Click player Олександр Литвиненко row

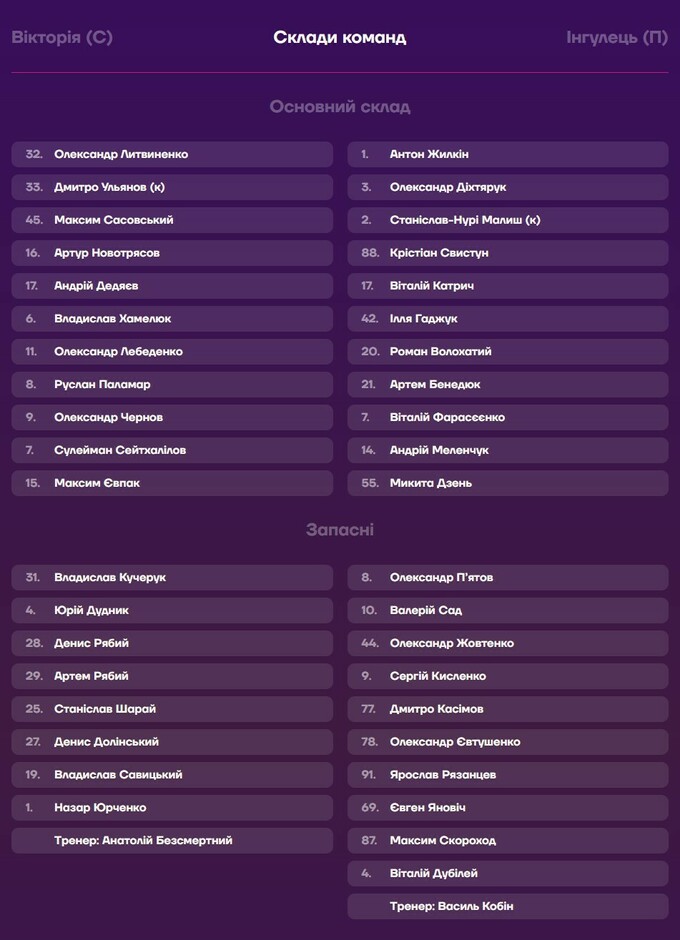tap(172, 155)
